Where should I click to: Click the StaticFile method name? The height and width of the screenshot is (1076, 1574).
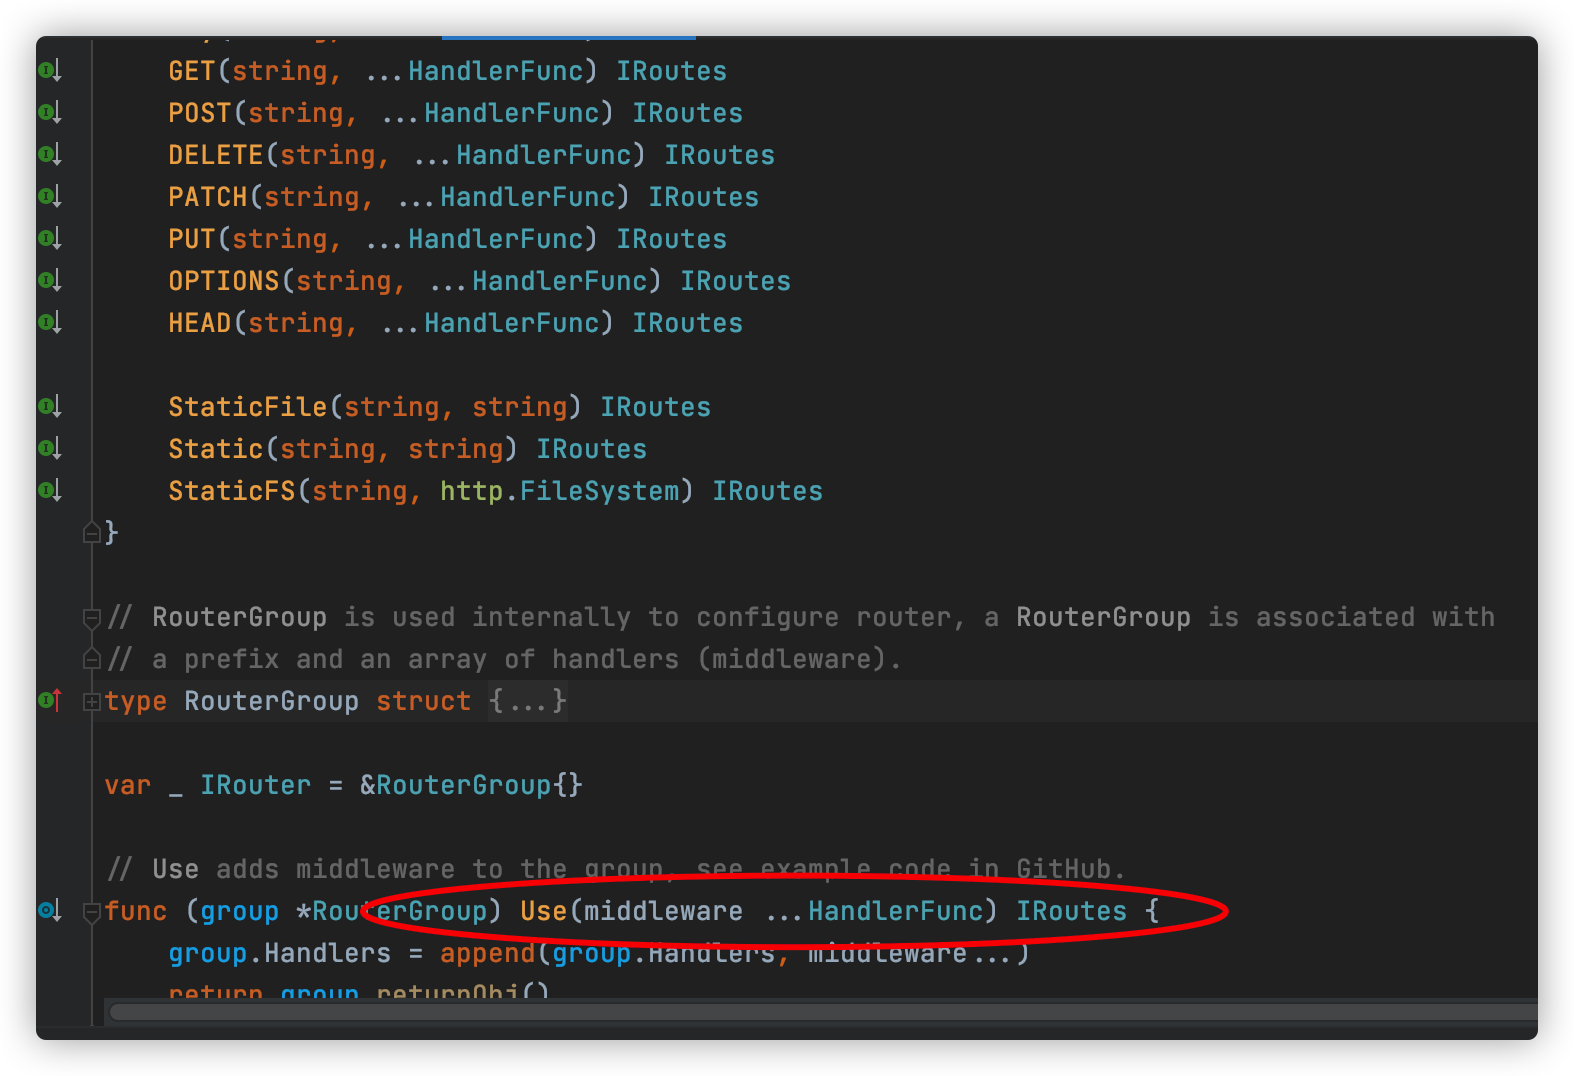coord(248,407)
